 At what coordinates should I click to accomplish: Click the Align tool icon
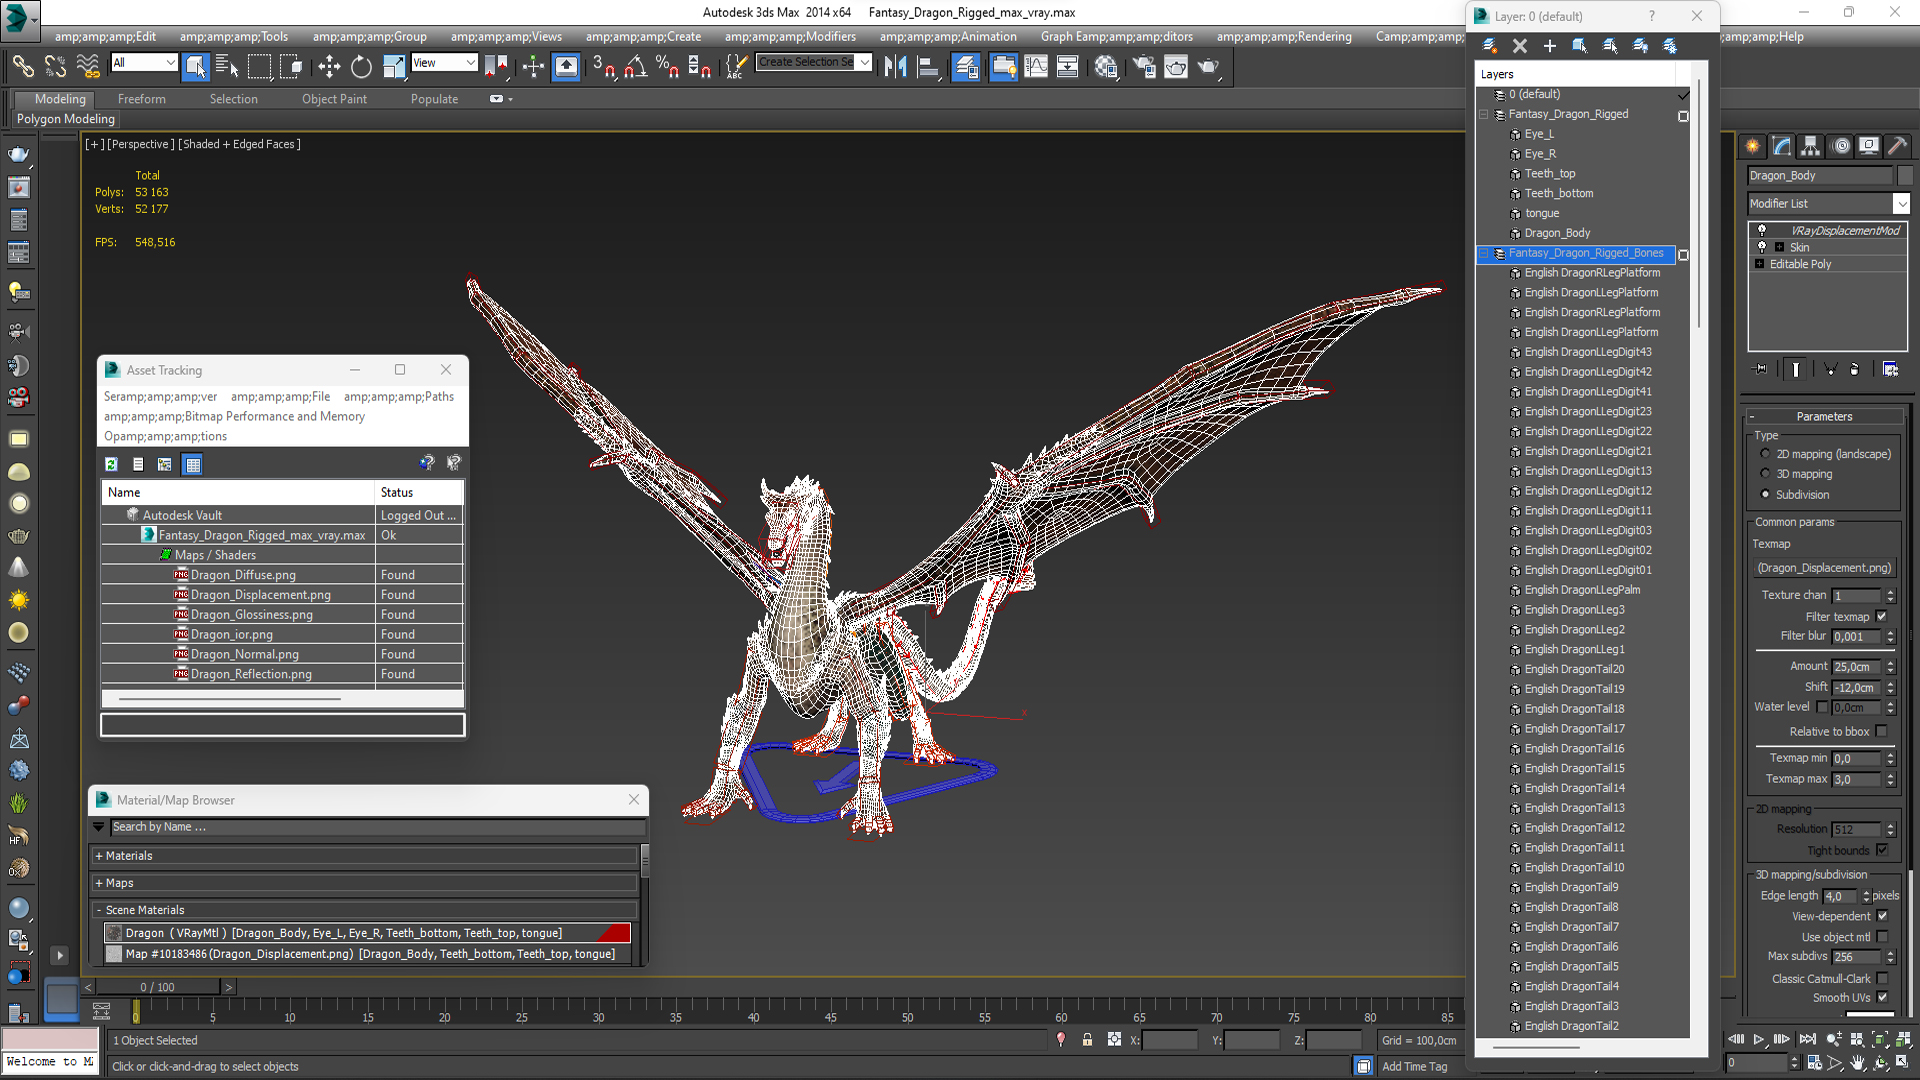click(x=929, y=67)
